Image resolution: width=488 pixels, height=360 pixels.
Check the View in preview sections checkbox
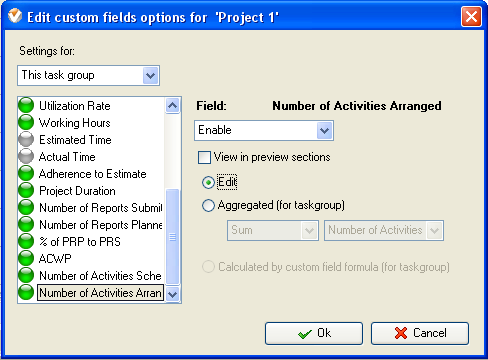[x=204, y=157]
